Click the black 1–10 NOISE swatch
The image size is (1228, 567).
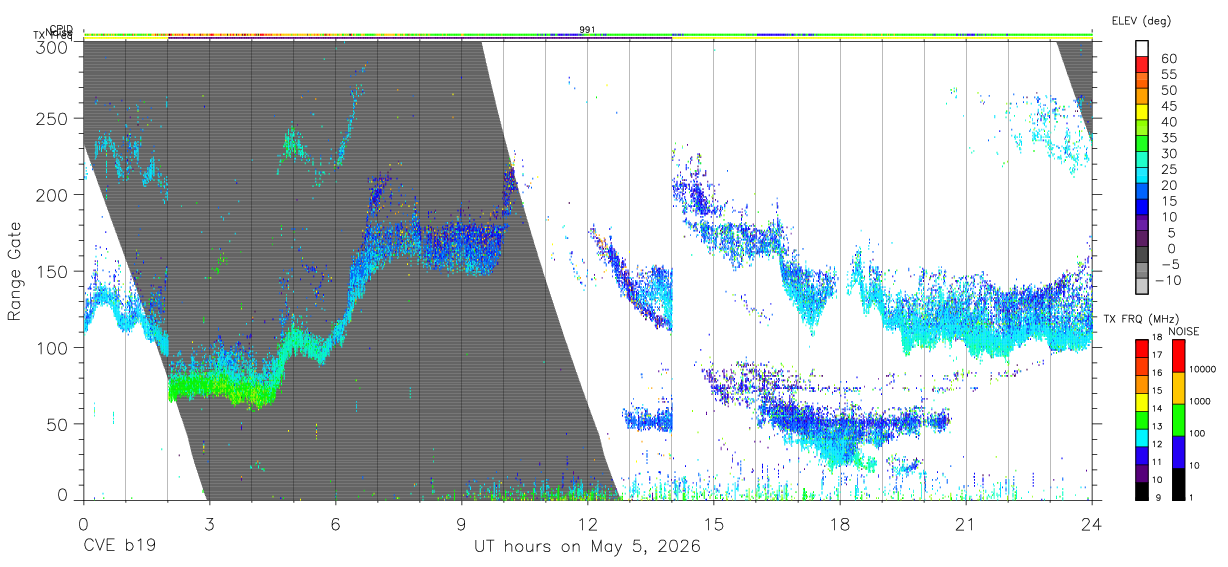coord(1179,483)
